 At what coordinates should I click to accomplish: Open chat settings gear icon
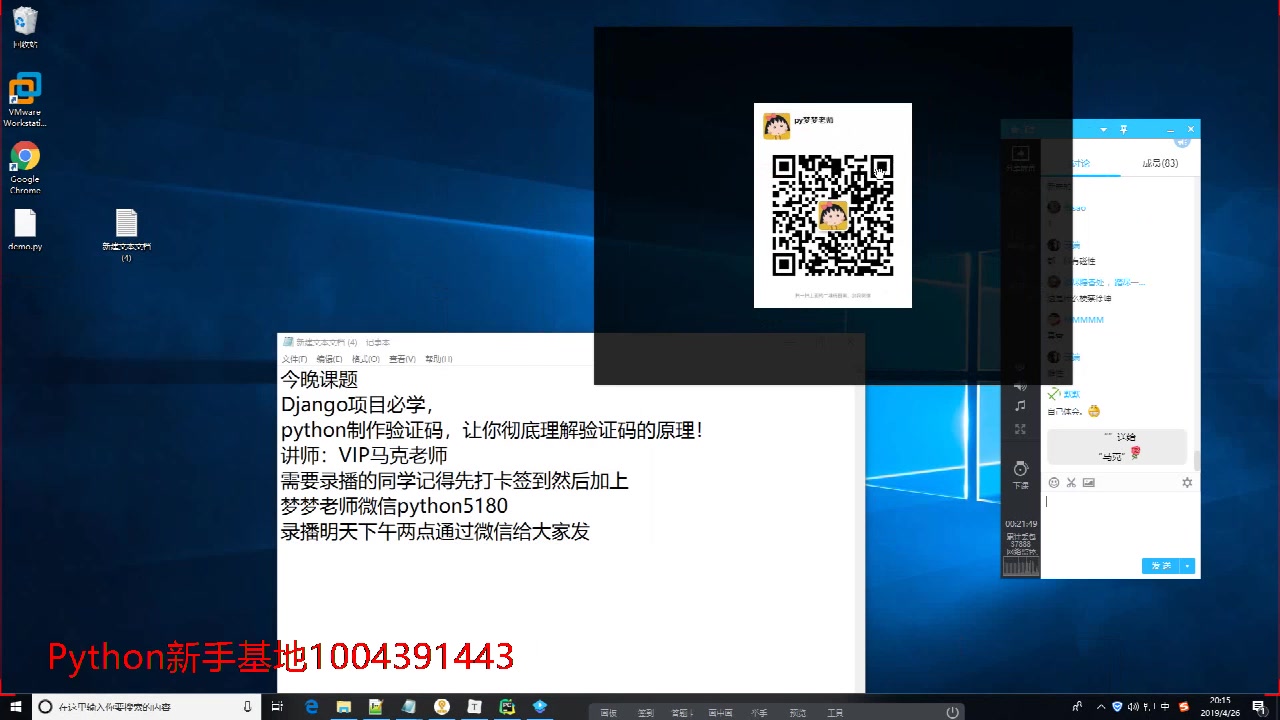tap(1187, 483)
